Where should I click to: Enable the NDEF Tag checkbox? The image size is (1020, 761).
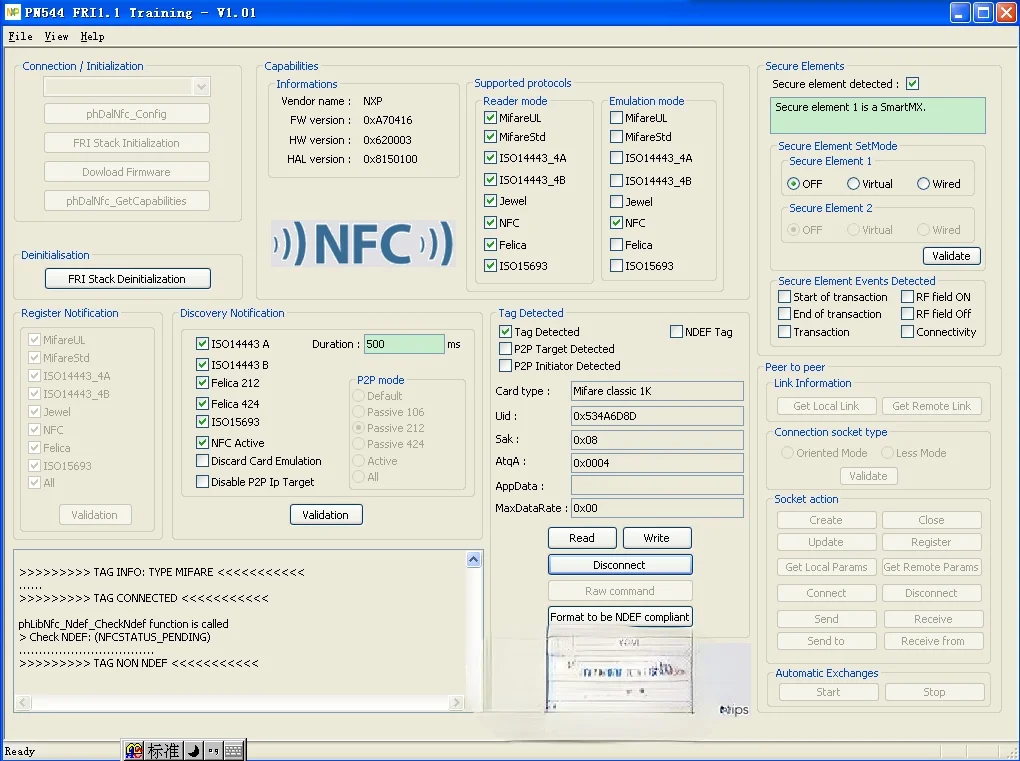(677, 332)
